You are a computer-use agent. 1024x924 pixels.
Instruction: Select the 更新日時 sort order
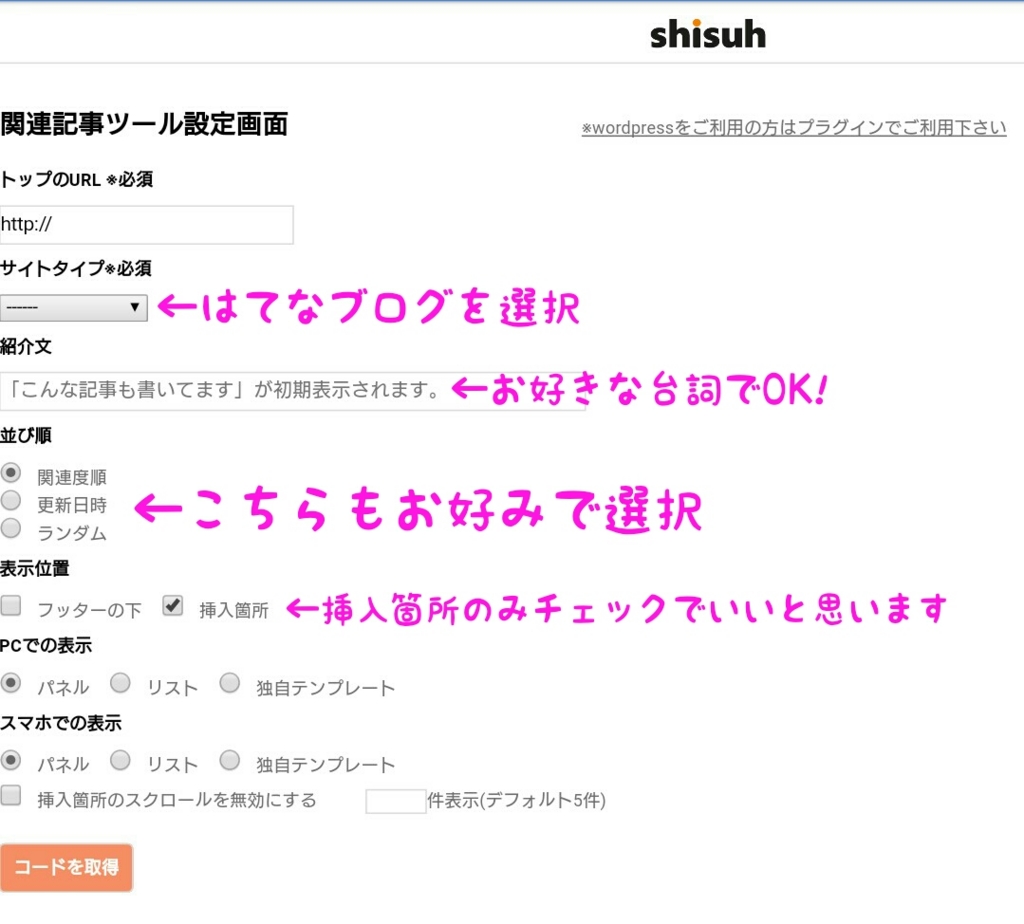tap(10, 502)
